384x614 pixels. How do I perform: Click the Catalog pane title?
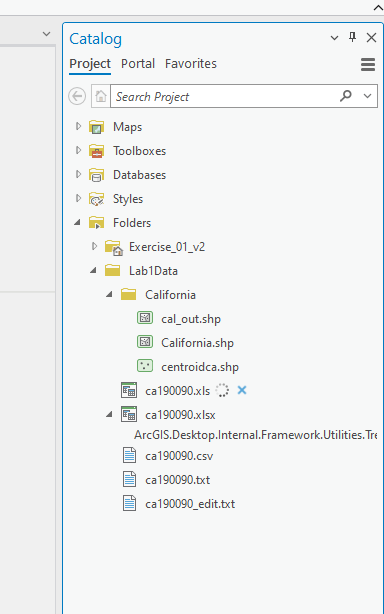96,39
